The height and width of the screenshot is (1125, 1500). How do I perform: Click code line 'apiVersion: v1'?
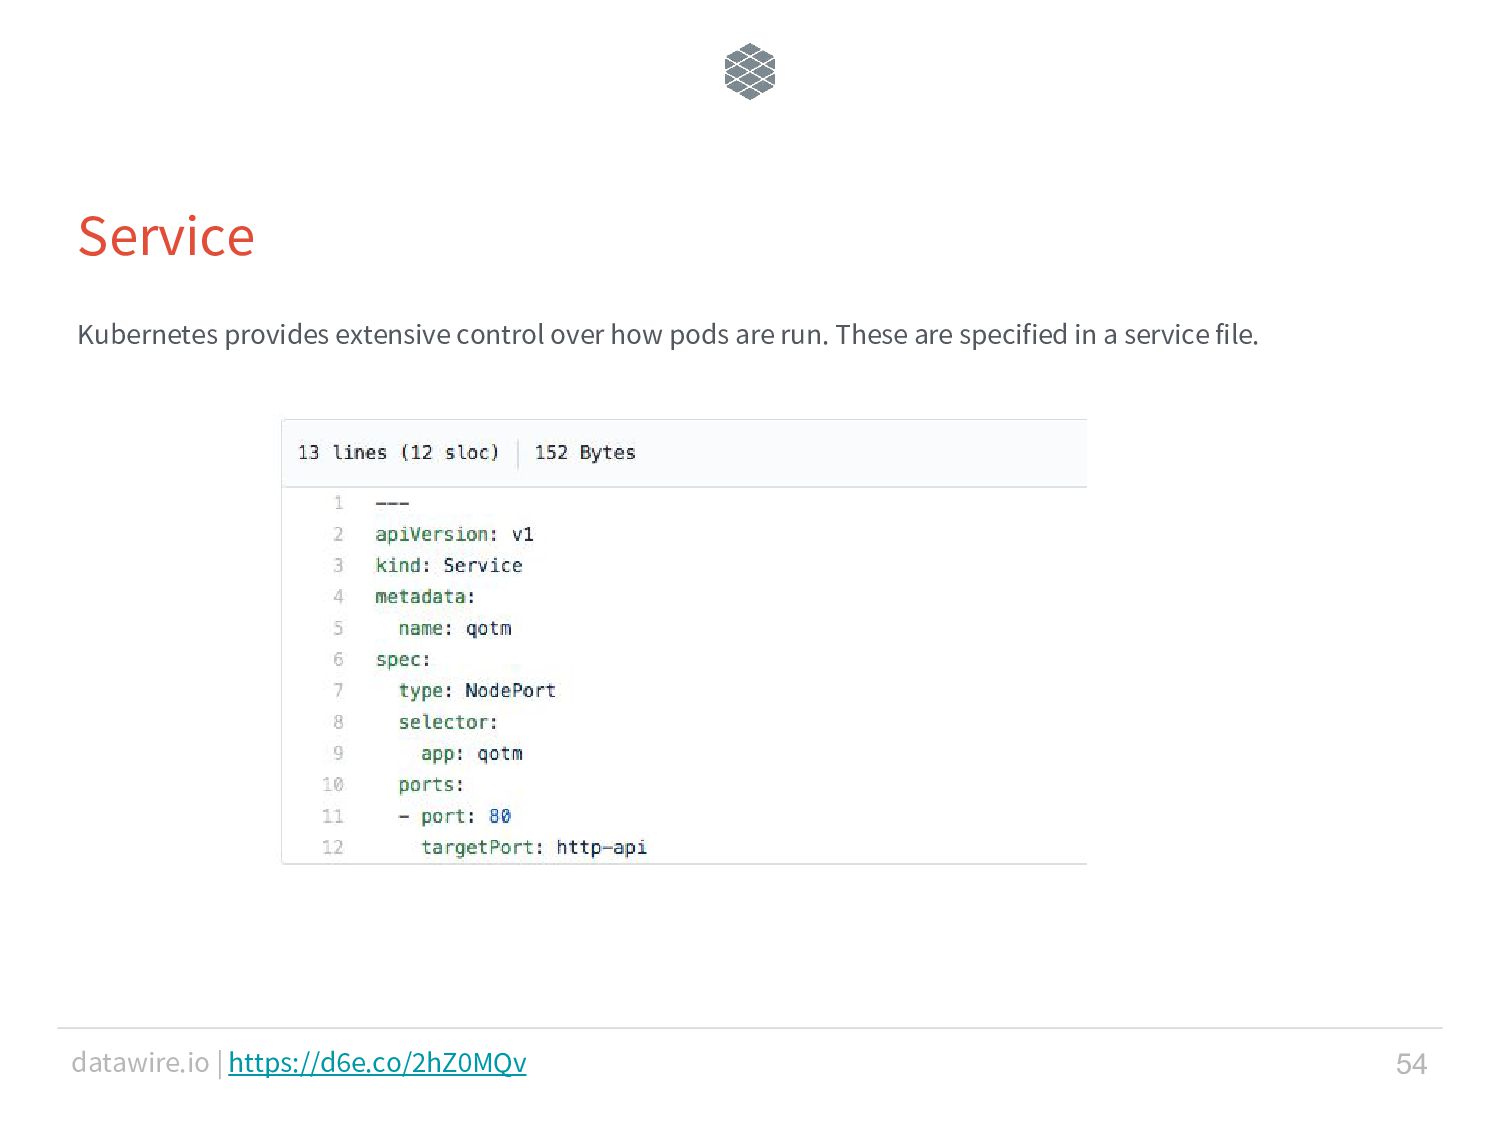tap(454, 534)
